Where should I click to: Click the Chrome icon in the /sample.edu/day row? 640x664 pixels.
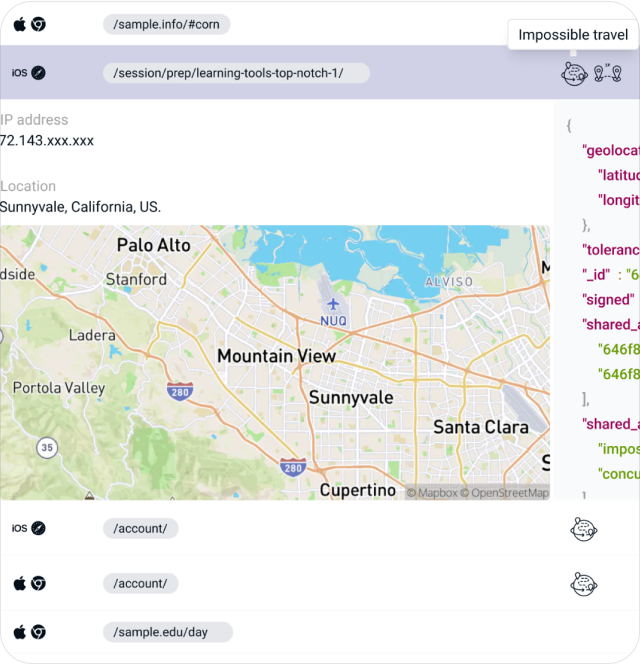(38, 632)
